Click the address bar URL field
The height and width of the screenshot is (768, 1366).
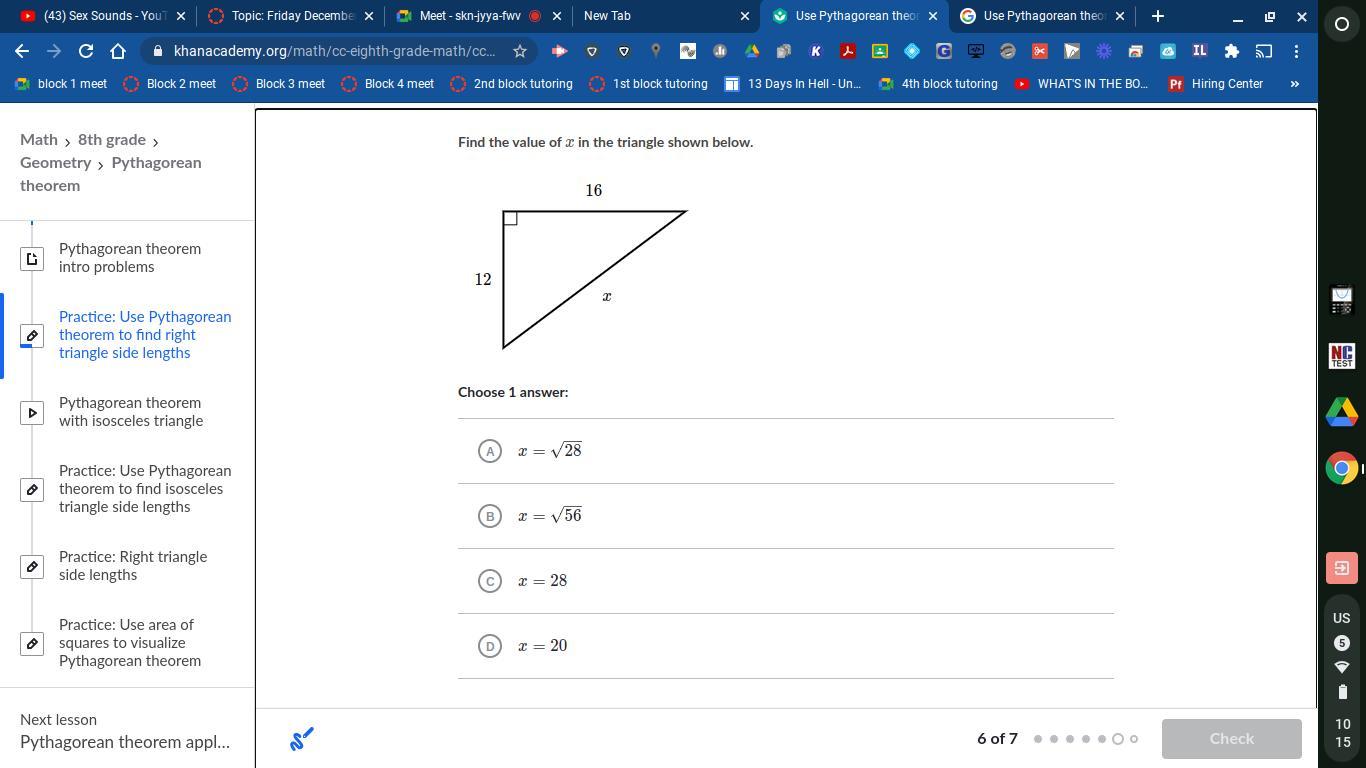coord(335,51)
